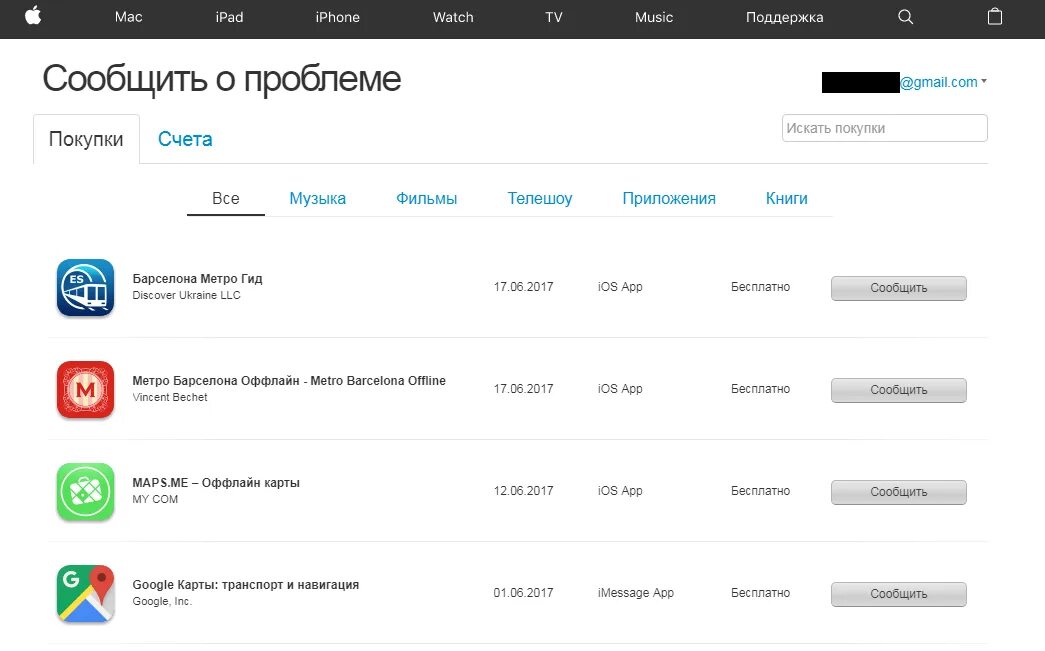Click the Google Карты app icon
This screenshot has width=1045, height=651.
85,593
